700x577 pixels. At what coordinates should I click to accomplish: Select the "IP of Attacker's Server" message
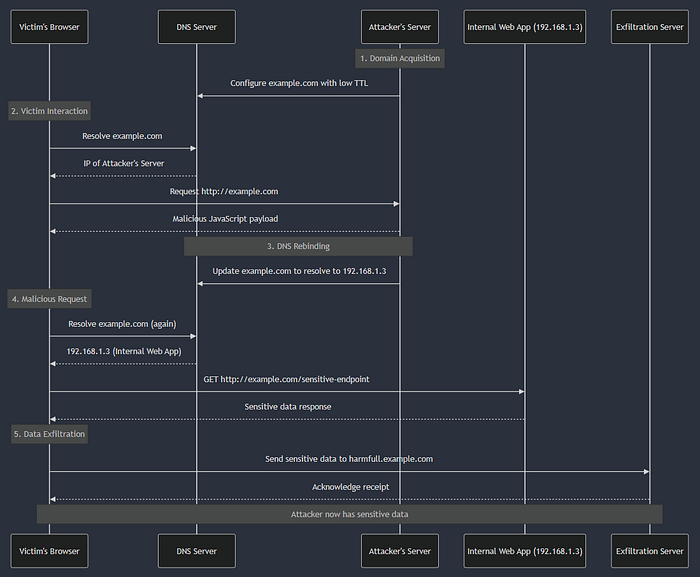123,163
